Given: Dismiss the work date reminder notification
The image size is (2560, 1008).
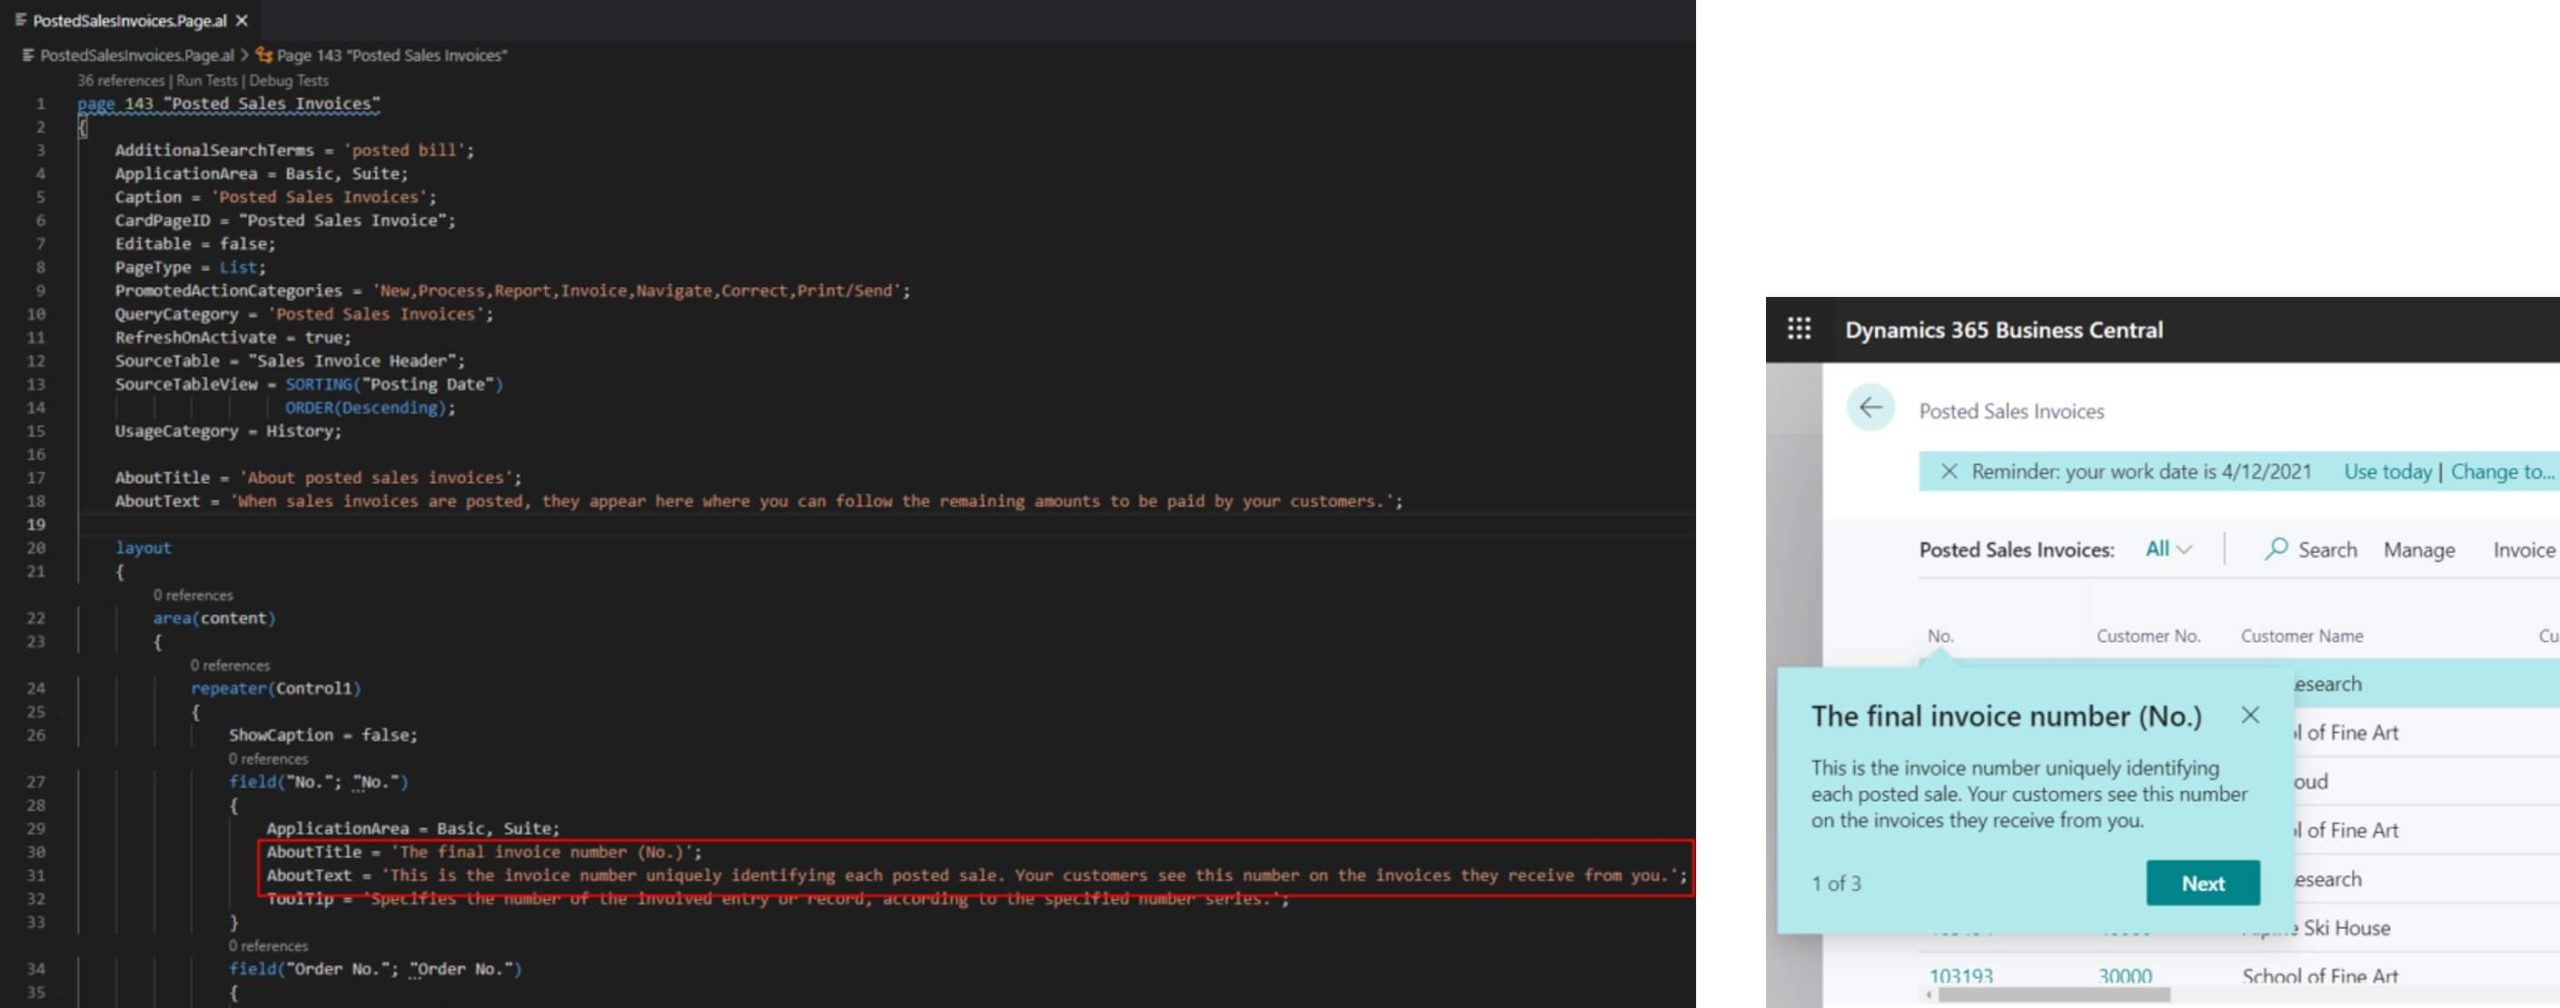Looking at the screenshot, I should [x=1948, y=471].
